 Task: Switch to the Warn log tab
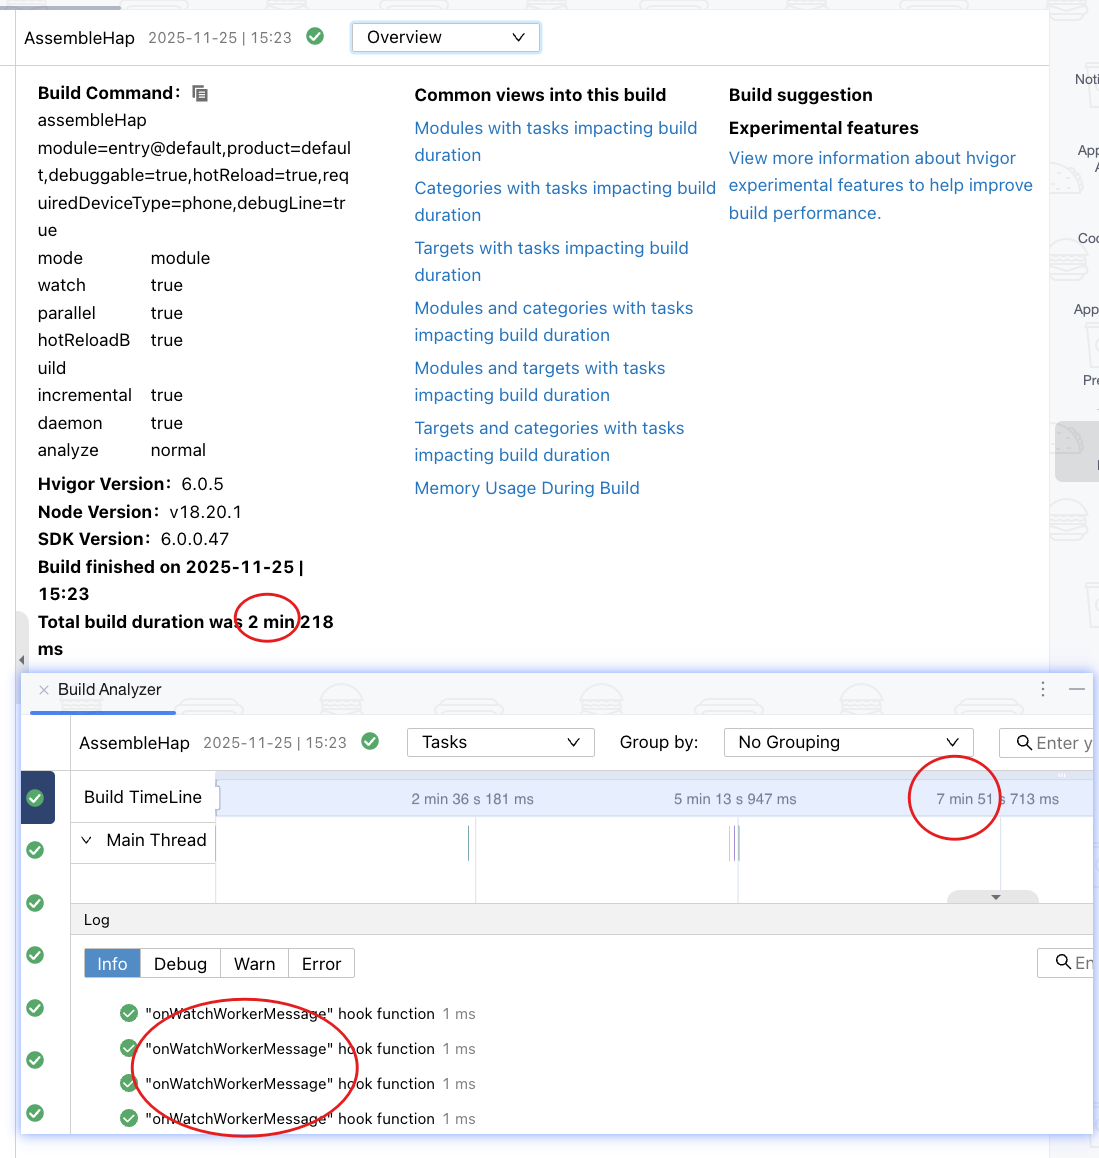tap(254, 964)
